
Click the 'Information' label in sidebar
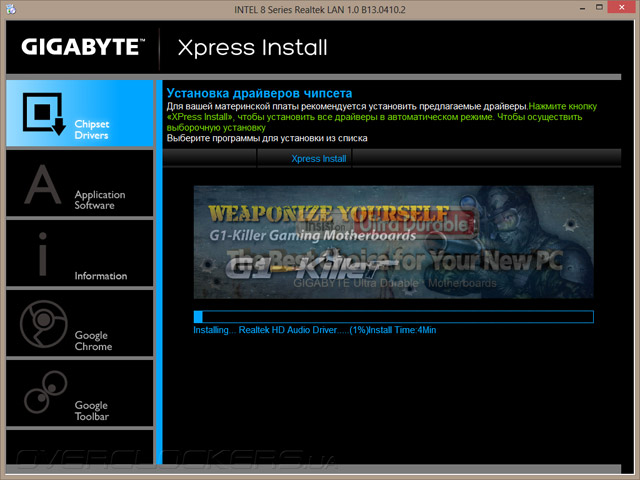[101, 276]
